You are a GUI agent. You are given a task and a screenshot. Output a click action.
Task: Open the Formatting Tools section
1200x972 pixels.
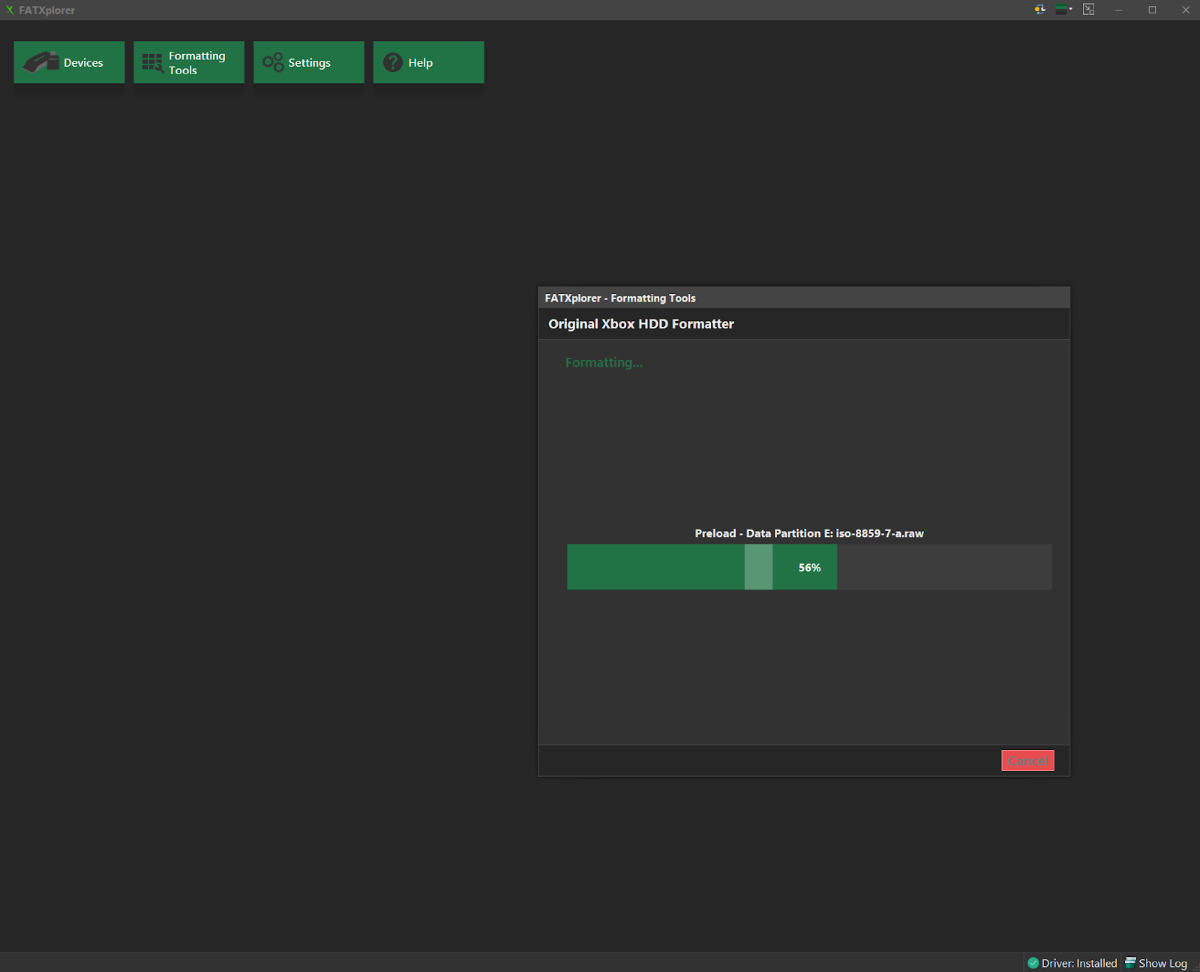[x=189, y=62]
